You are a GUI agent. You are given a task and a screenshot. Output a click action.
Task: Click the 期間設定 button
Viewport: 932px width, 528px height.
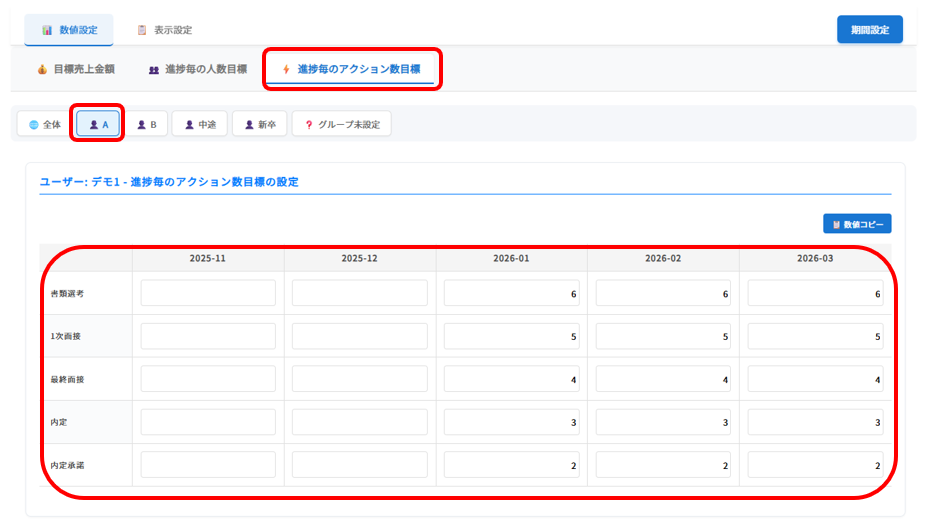pyautogui.click(x=869, y=30)
